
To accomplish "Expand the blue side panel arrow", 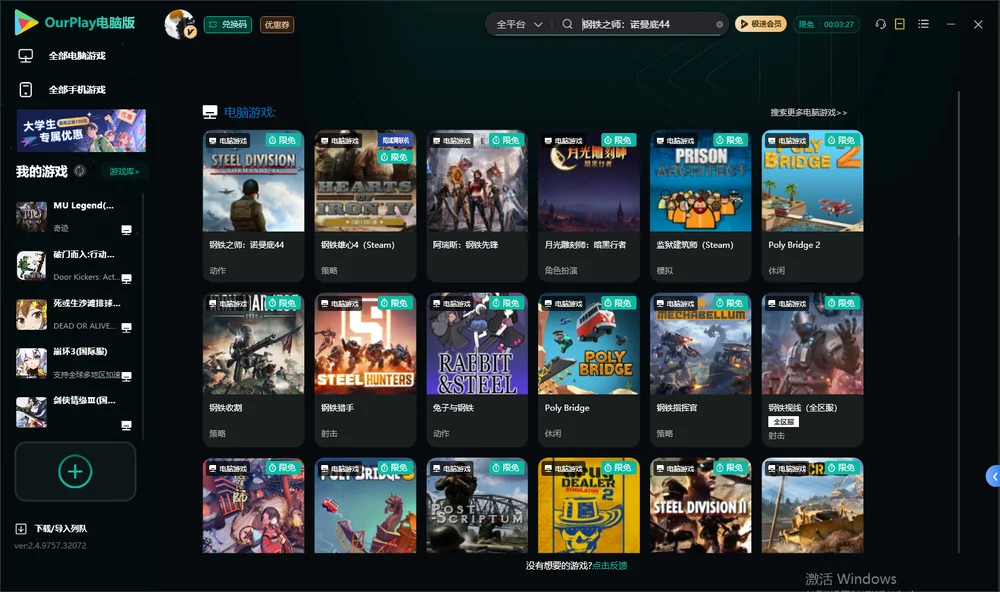I will (993, 477).
